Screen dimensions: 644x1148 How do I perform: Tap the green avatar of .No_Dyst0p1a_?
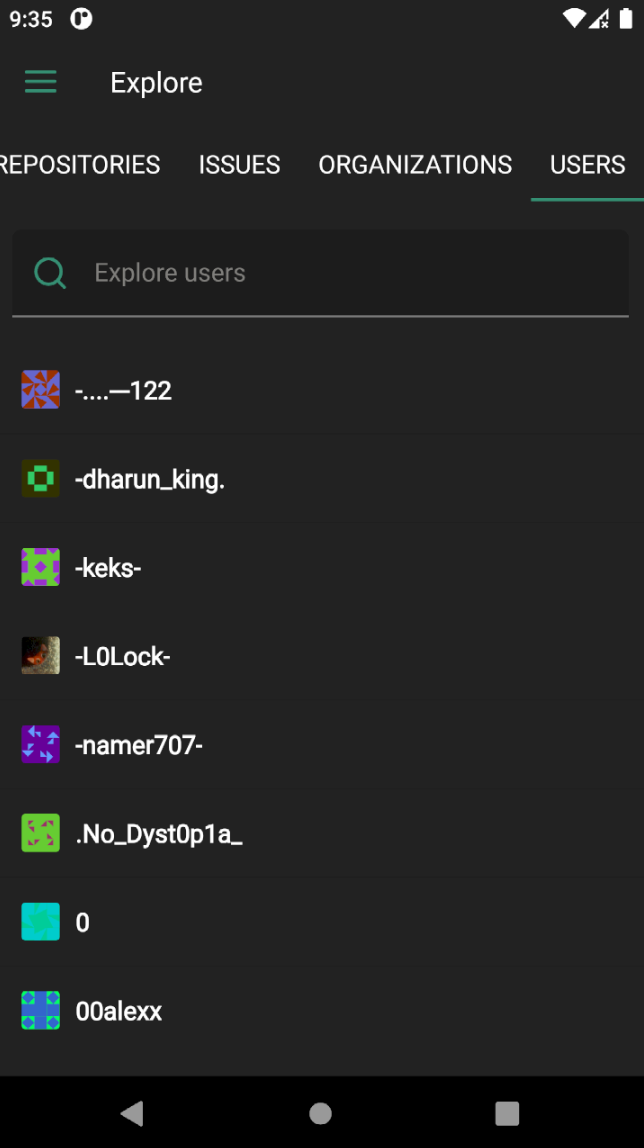click(x=41, y=833)
